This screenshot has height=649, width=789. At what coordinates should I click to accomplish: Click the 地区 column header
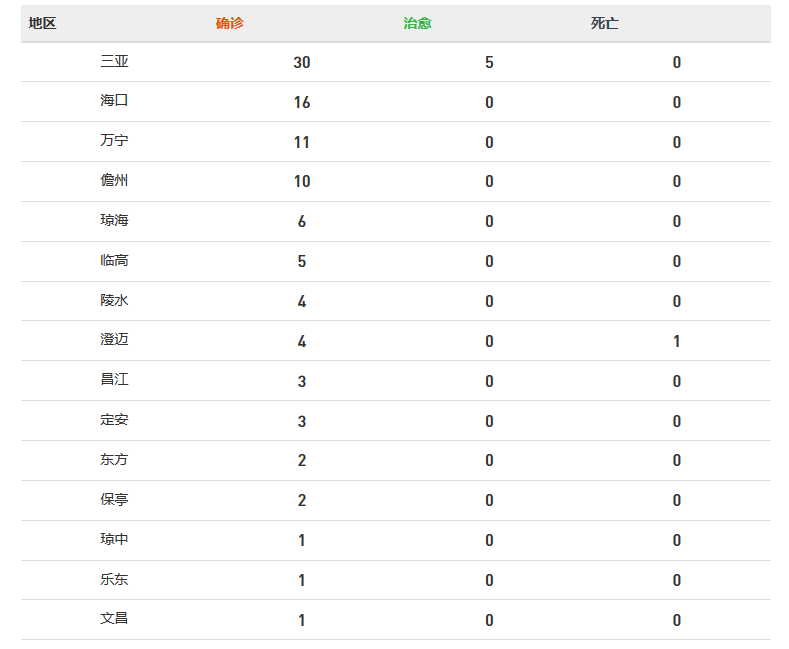pos(42,23)
